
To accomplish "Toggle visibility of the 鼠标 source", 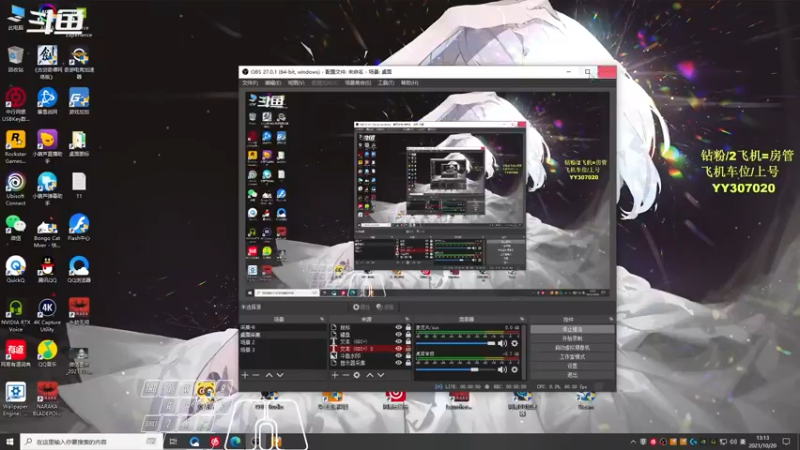I will (x=398, y=328).
